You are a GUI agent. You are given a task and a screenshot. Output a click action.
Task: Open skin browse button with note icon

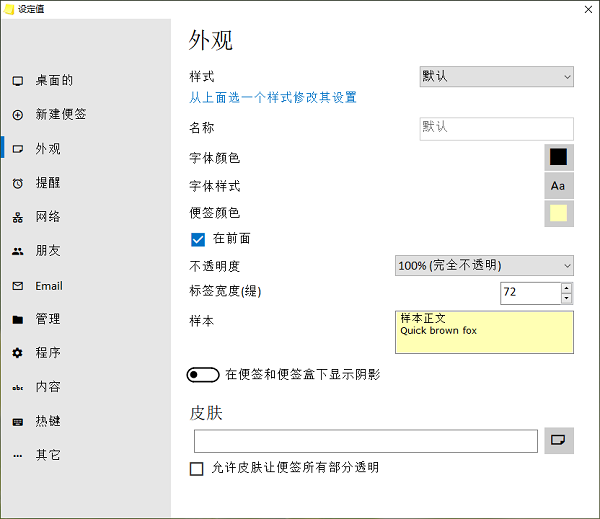click(559, 440)
